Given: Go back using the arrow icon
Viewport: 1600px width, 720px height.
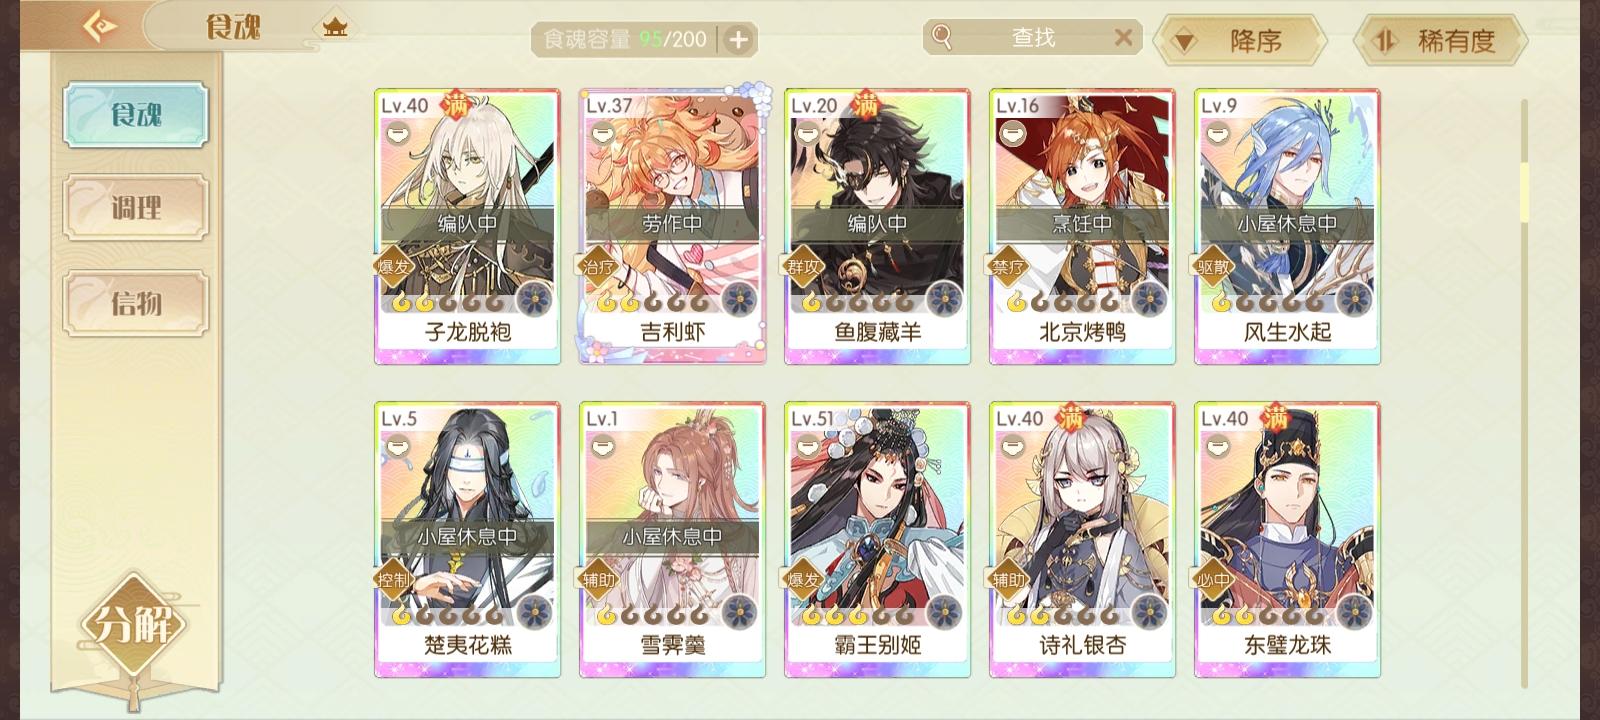Looking at the screenshot, I should [100, 26].
